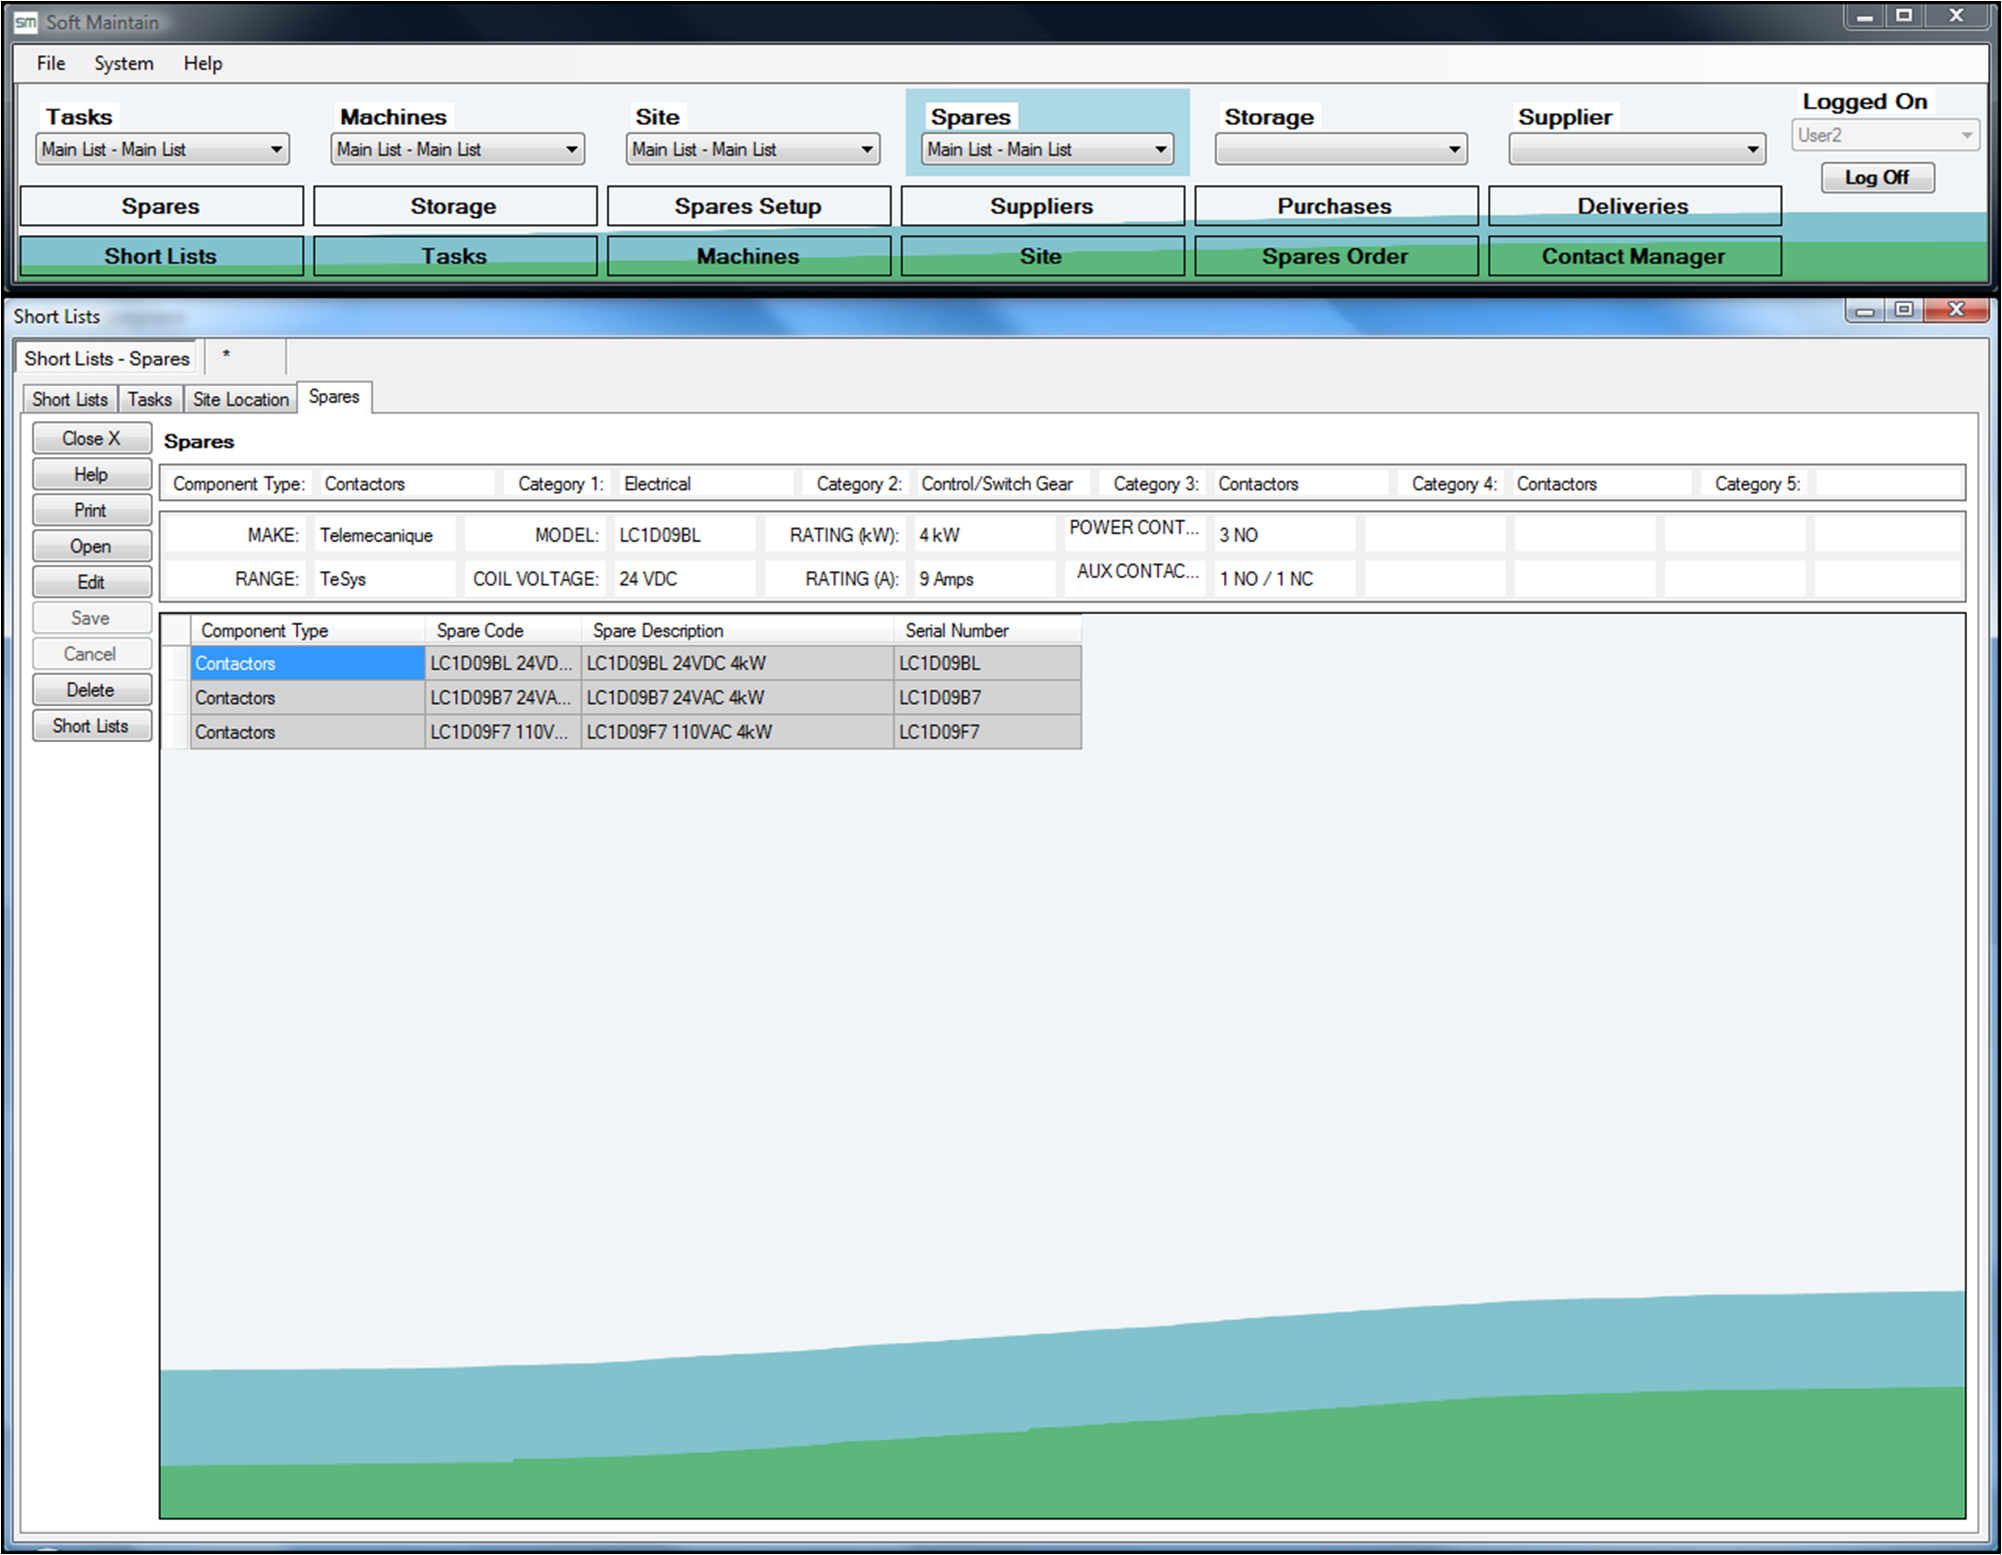The width and height of the screenshot is (2002, 1555).
Task: Click the Spares Setup button
Action: (x=748, y=206)
